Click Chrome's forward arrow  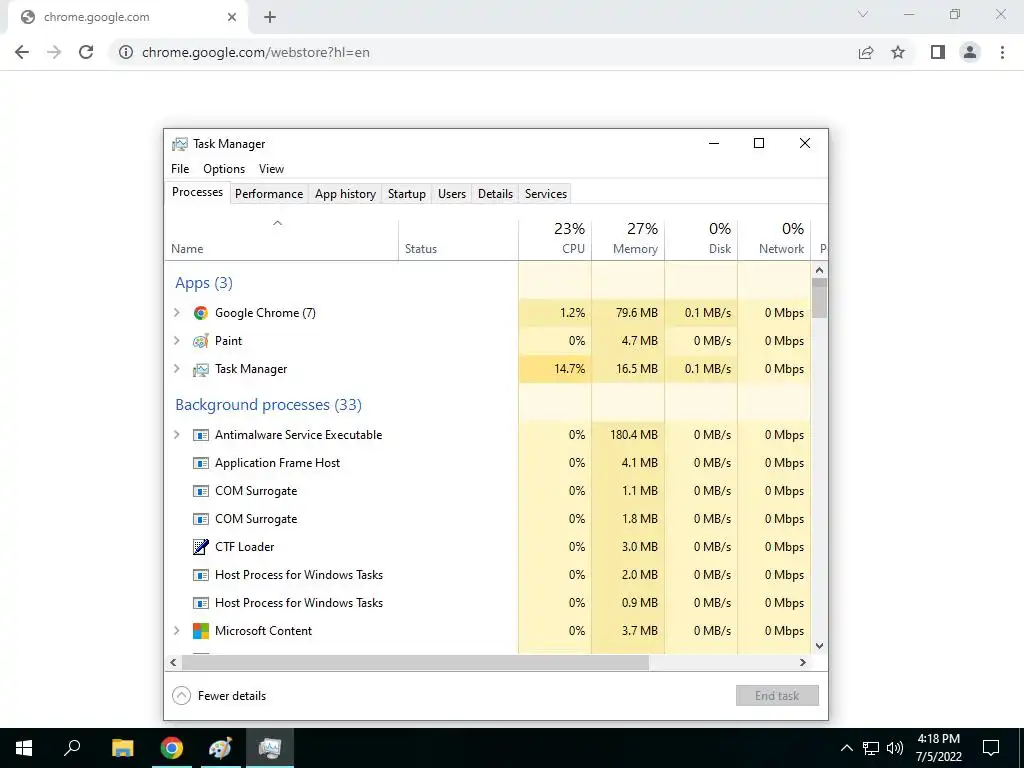coord(54,52)
